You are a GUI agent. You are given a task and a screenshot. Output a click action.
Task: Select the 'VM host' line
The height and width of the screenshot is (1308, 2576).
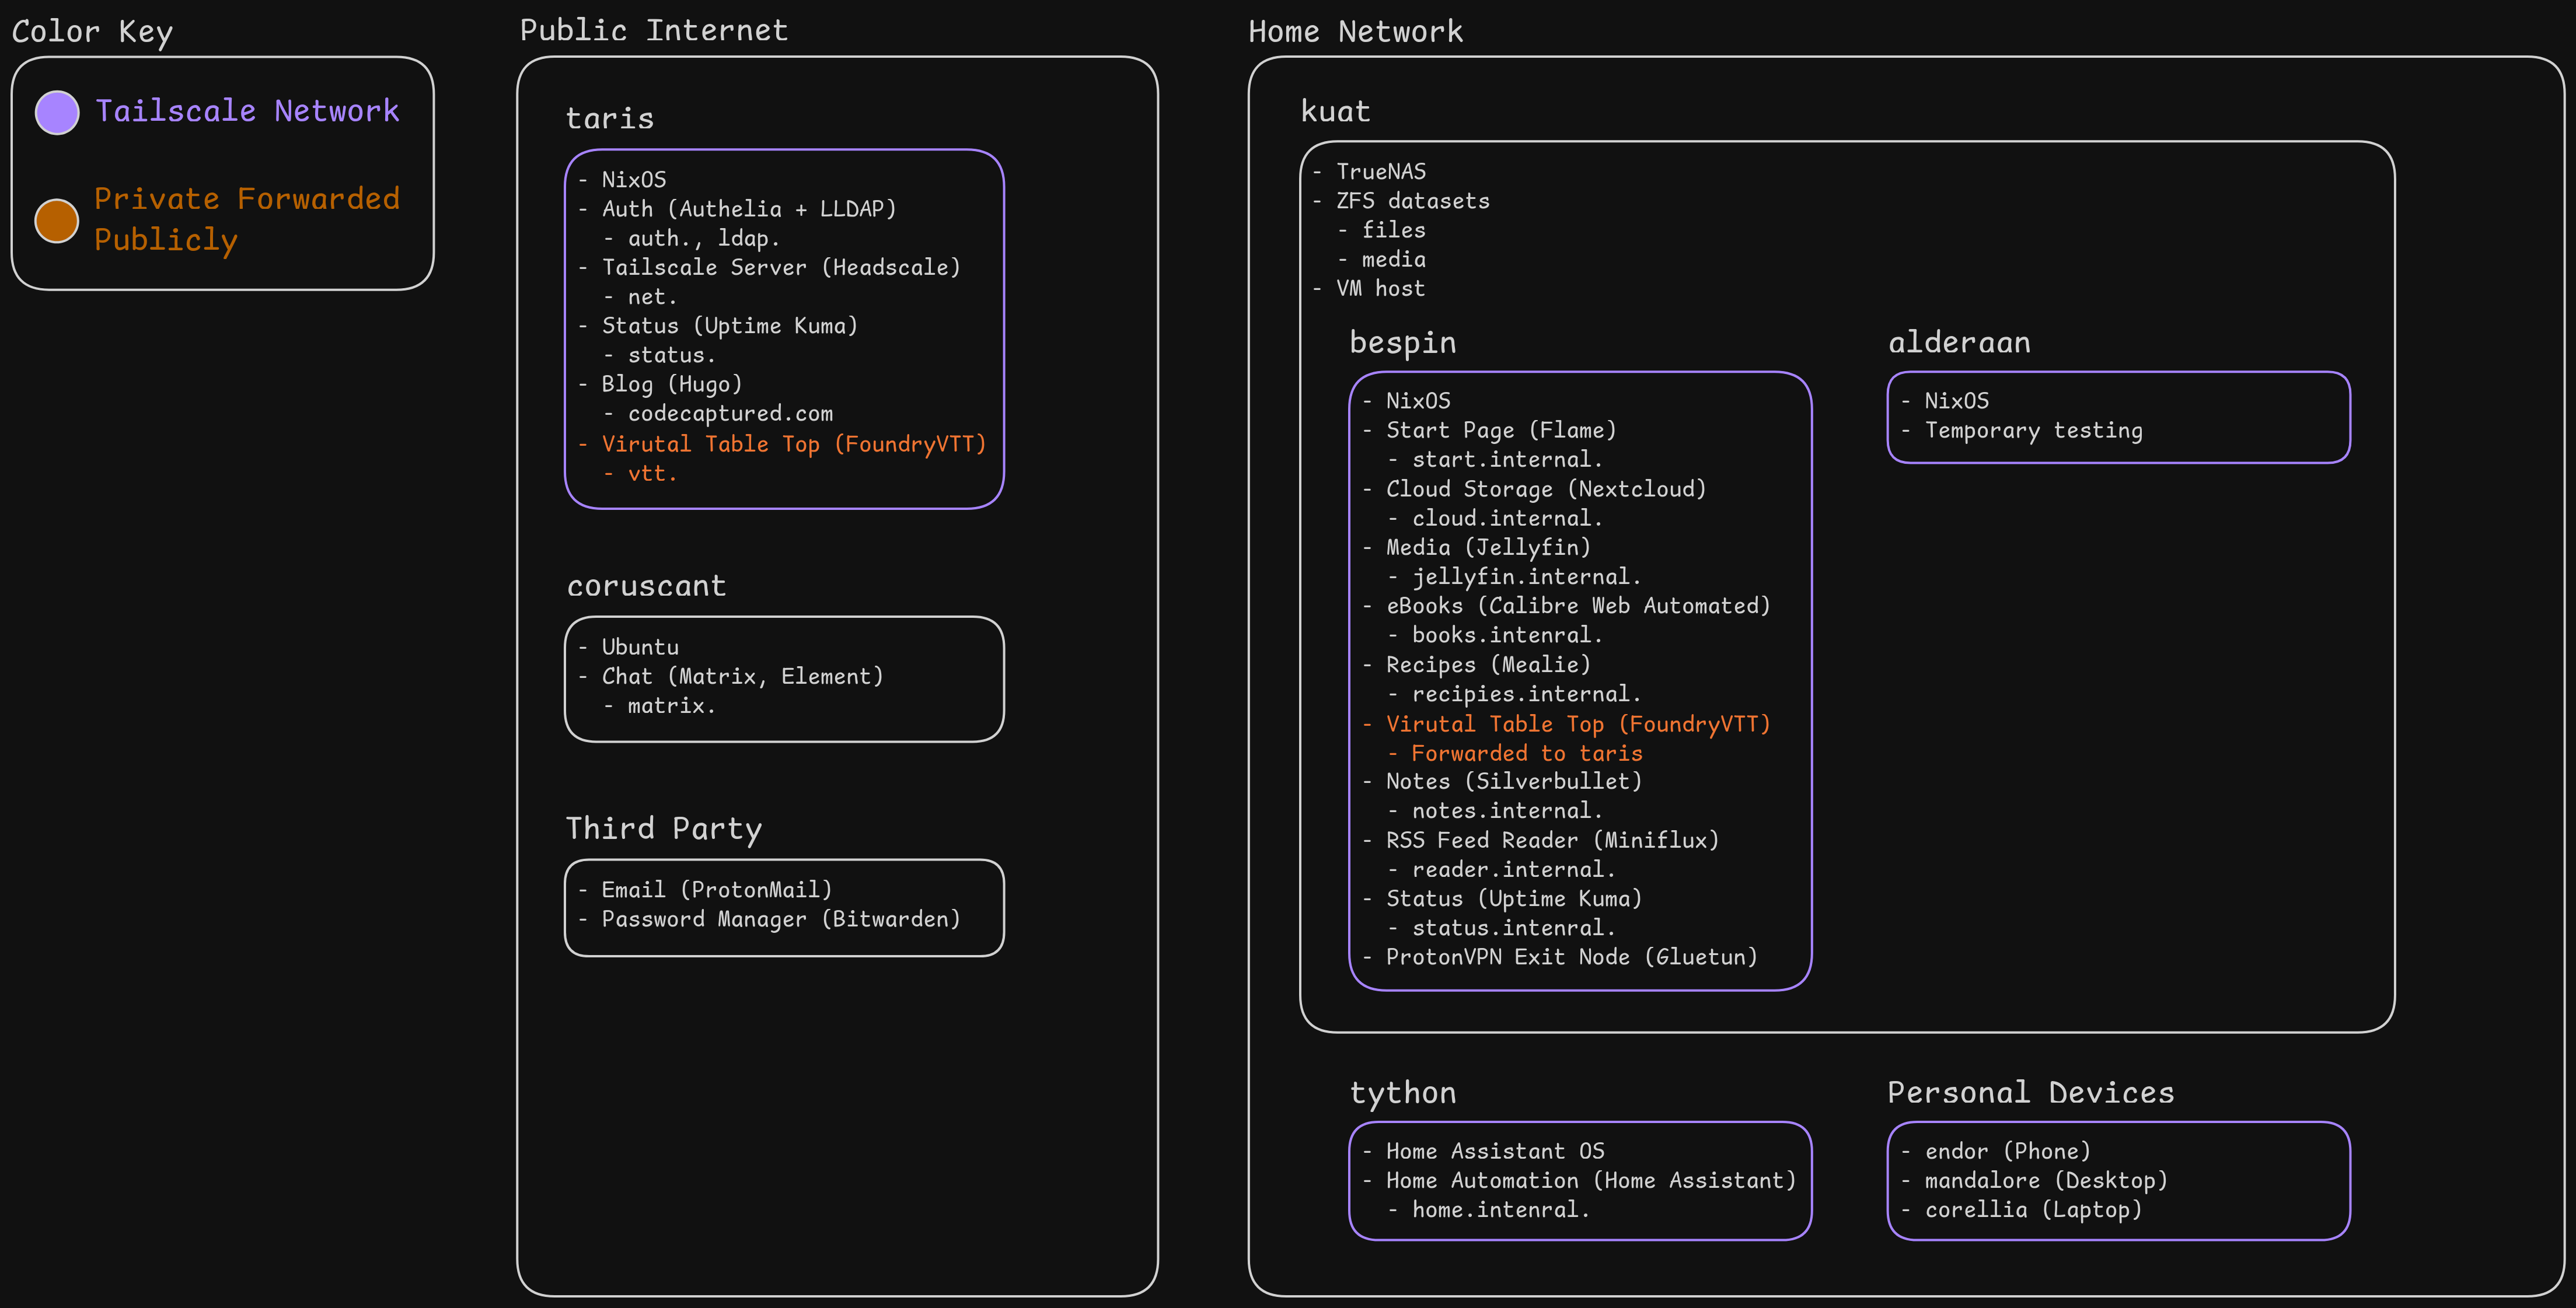(x=1381, y=288)
